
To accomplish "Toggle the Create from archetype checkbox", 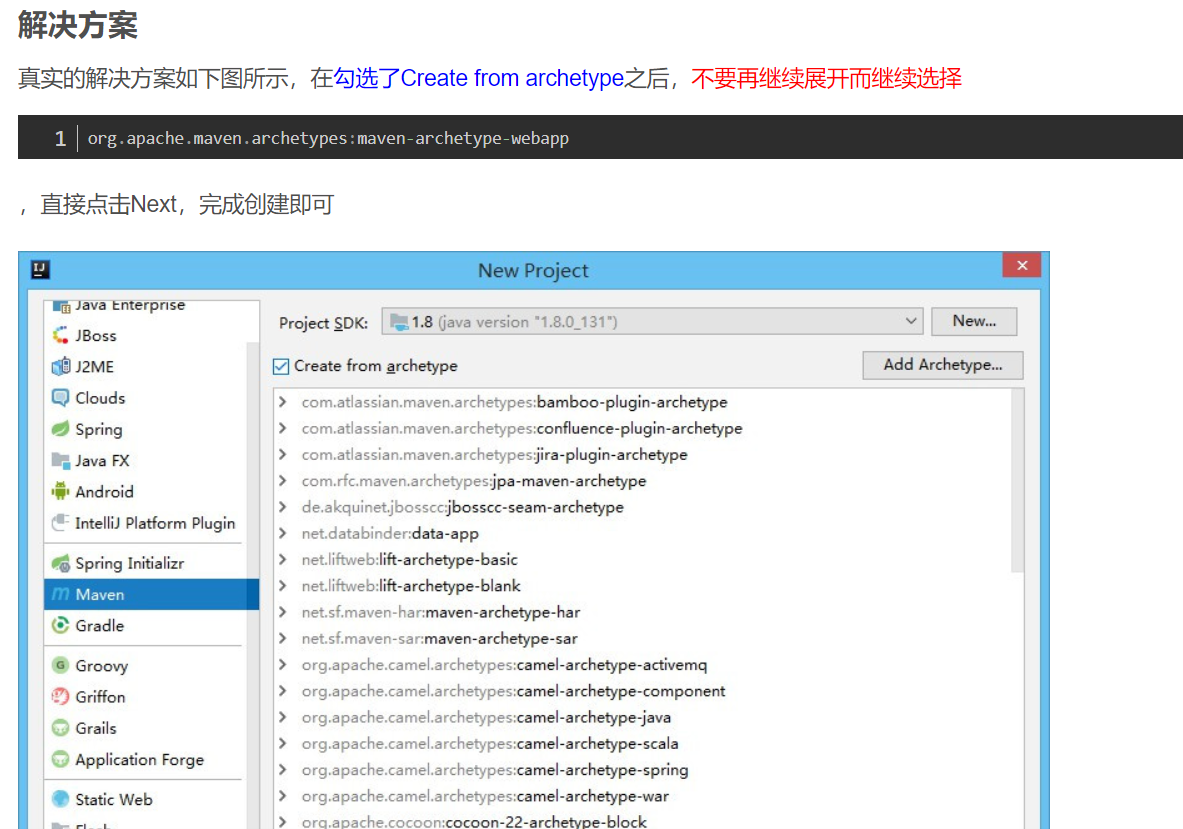I will click(281, 367).
